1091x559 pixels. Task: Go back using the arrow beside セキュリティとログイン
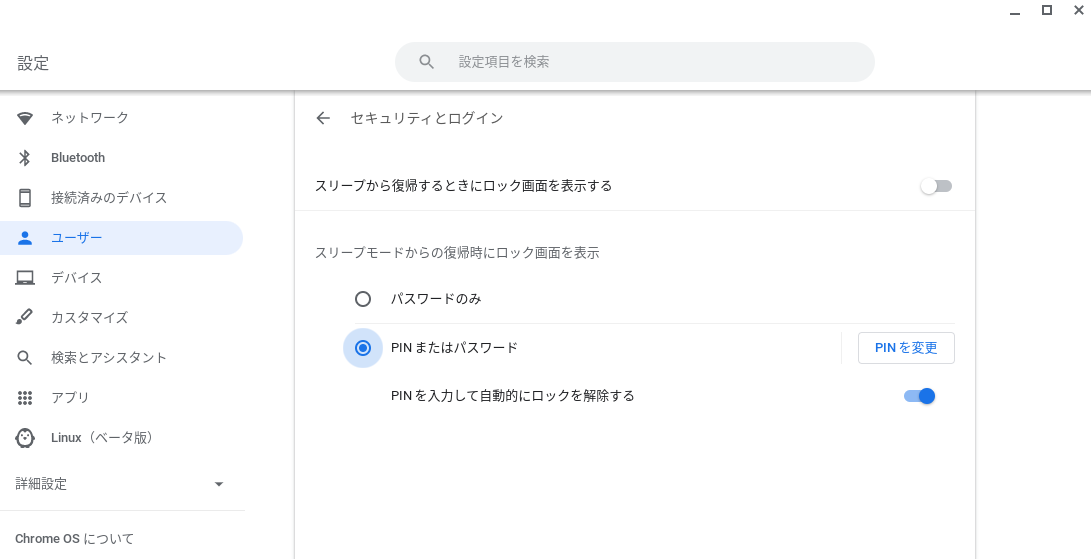(x=323, y=118)
